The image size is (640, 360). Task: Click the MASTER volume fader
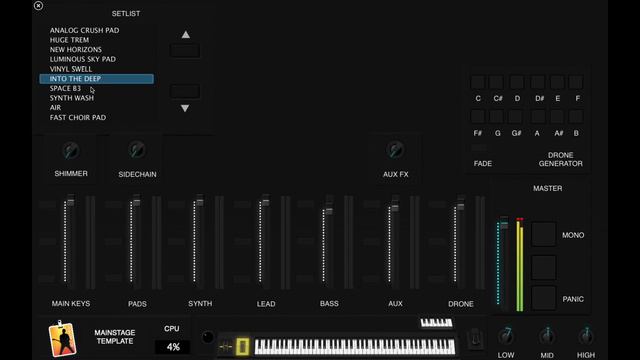coord(504,224)
